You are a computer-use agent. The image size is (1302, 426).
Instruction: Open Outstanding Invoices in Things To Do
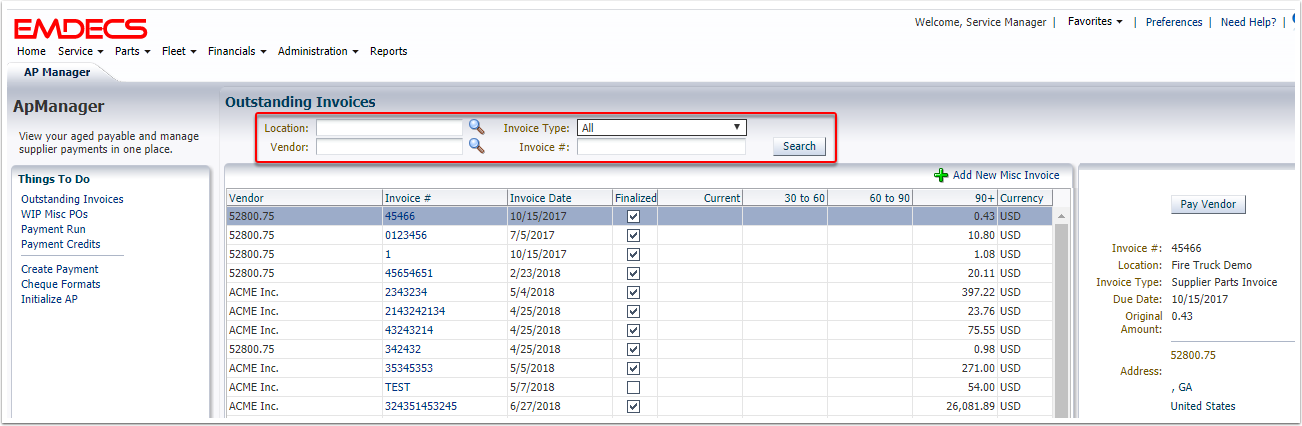[x=72, y=199]
